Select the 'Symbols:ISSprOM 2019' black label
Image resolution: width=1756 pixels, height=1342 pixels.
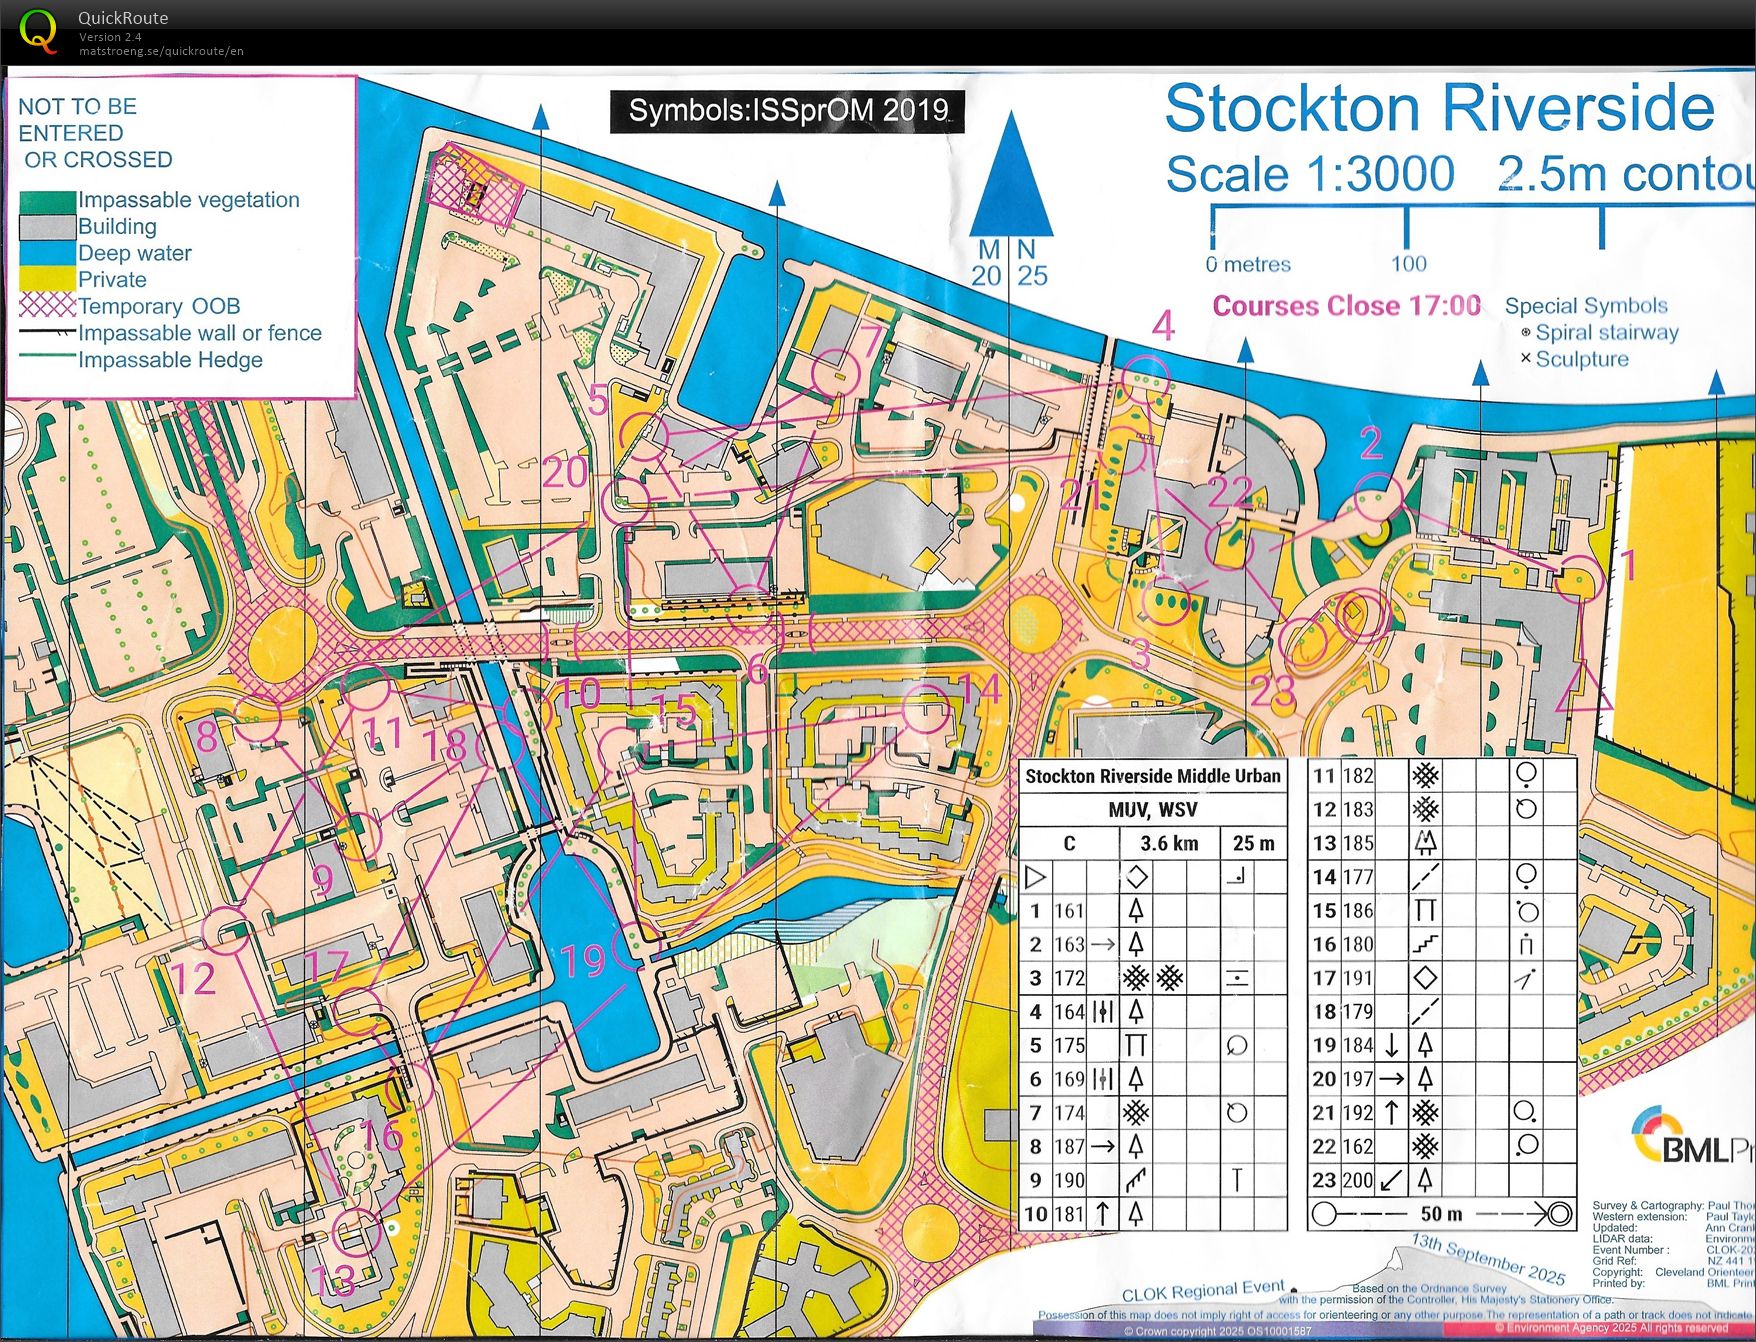[x=788, y=110]
